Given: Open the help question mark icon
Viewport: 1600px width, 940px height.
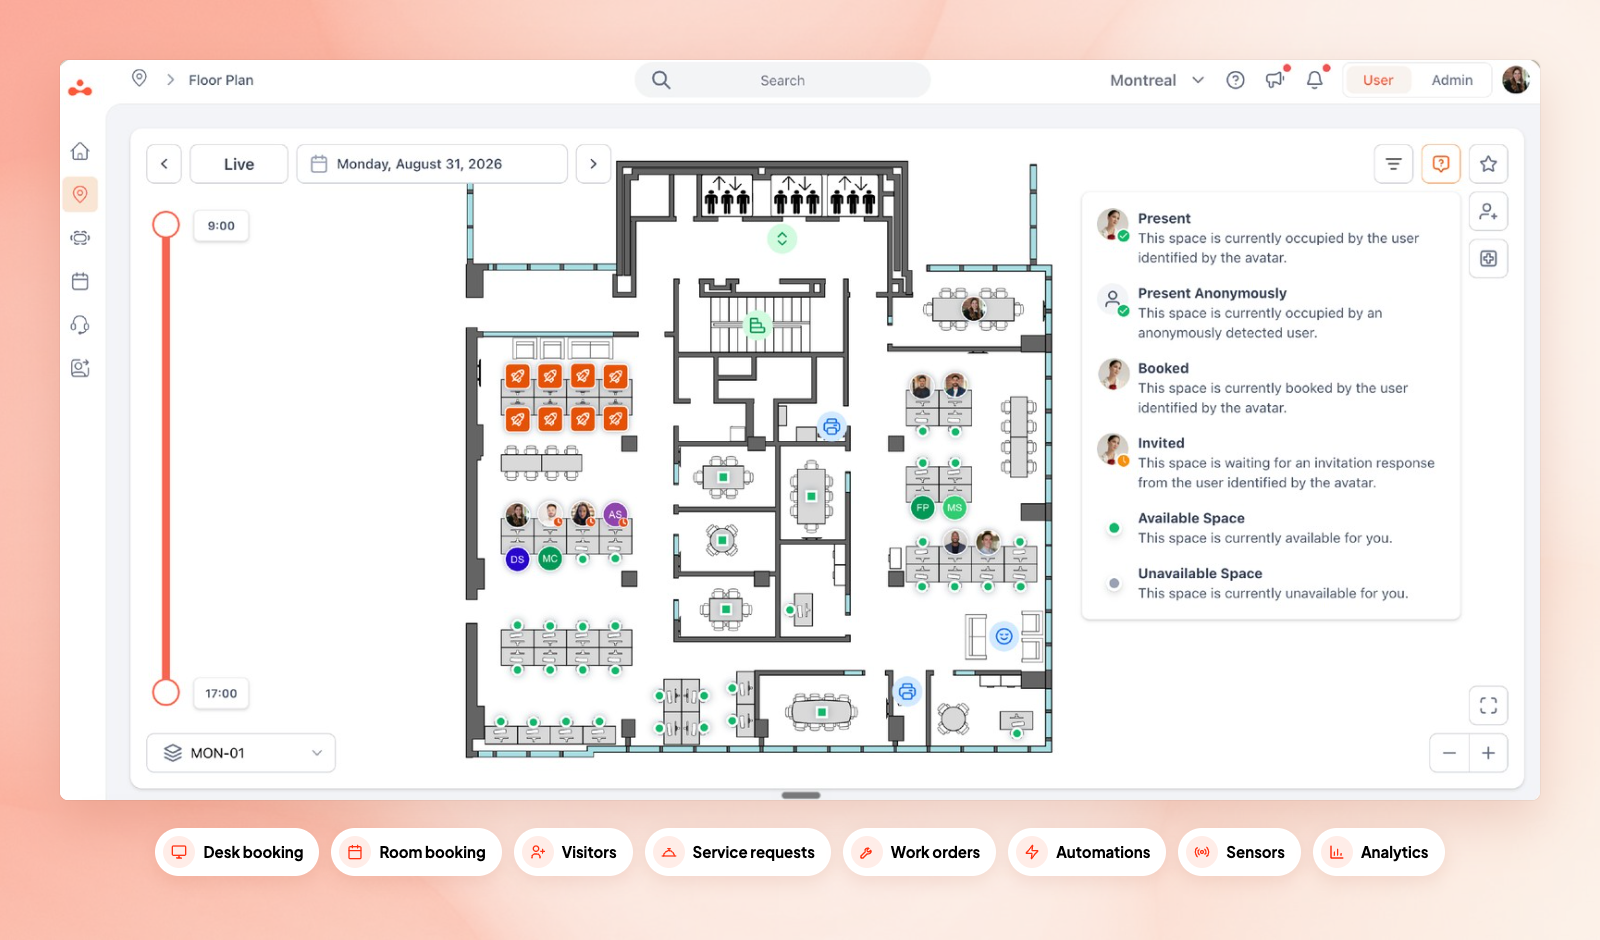Looking at the screenshot, I should (x=1235, y=80).
